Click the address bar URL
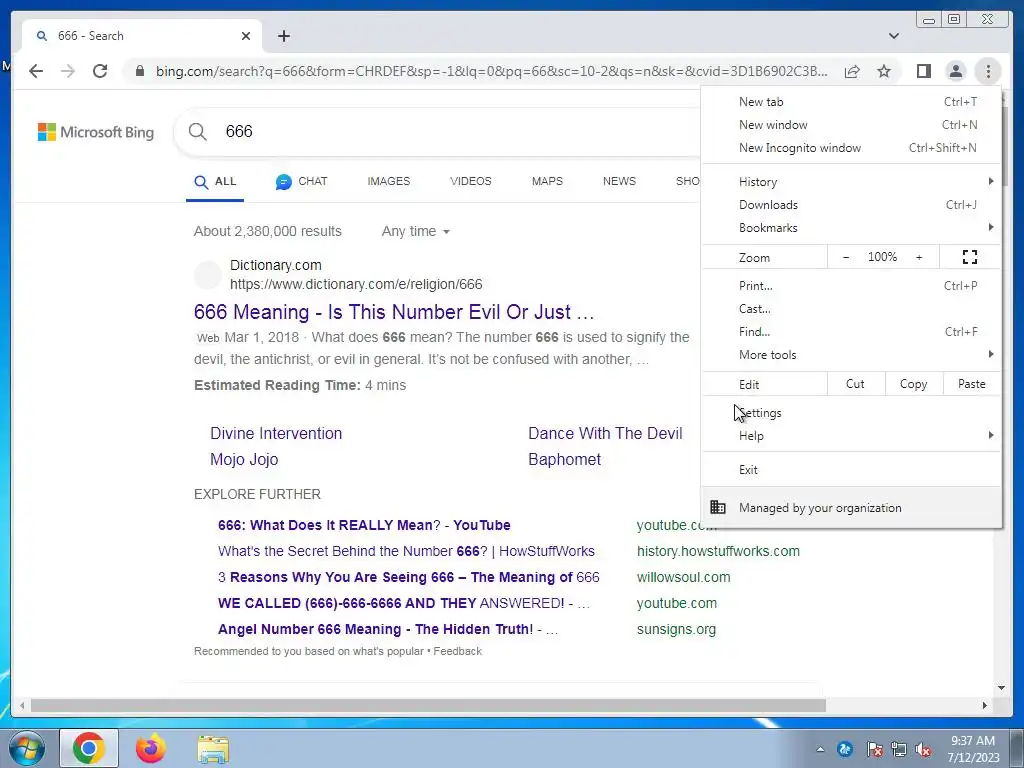The width and height of the screenshot is (1024, 768). tap(491, 71)
